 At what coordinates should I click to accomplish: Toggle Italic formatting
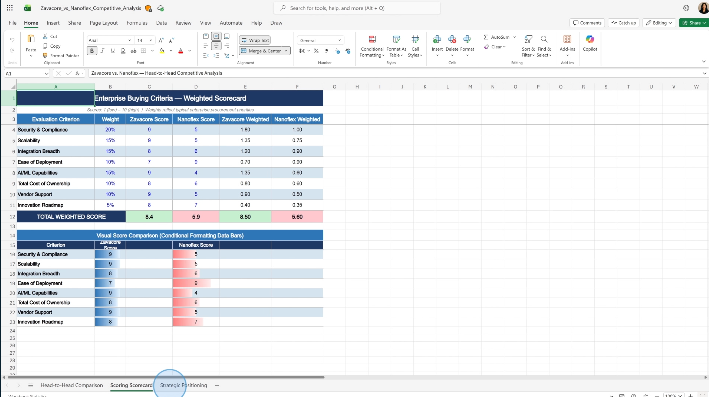(x=102, y=51)
